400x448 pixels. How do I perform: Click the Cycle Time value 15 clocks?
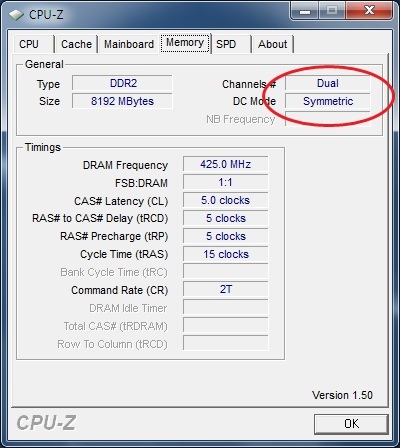click(226, 254)
